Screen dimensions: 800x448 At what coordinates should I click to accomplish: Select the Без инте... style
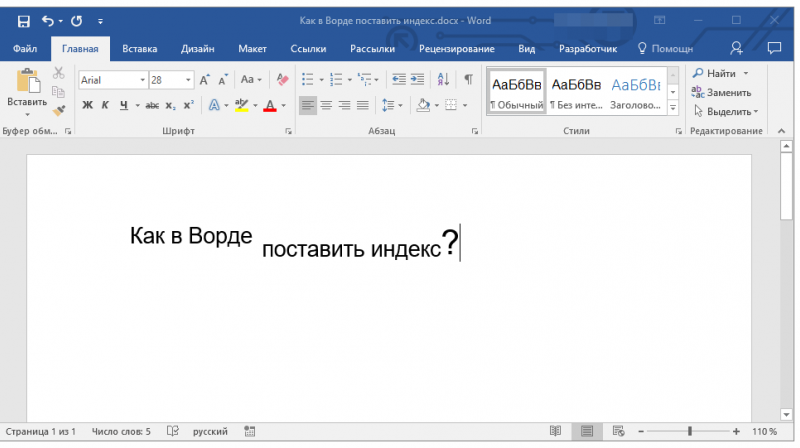click(576, 92)
